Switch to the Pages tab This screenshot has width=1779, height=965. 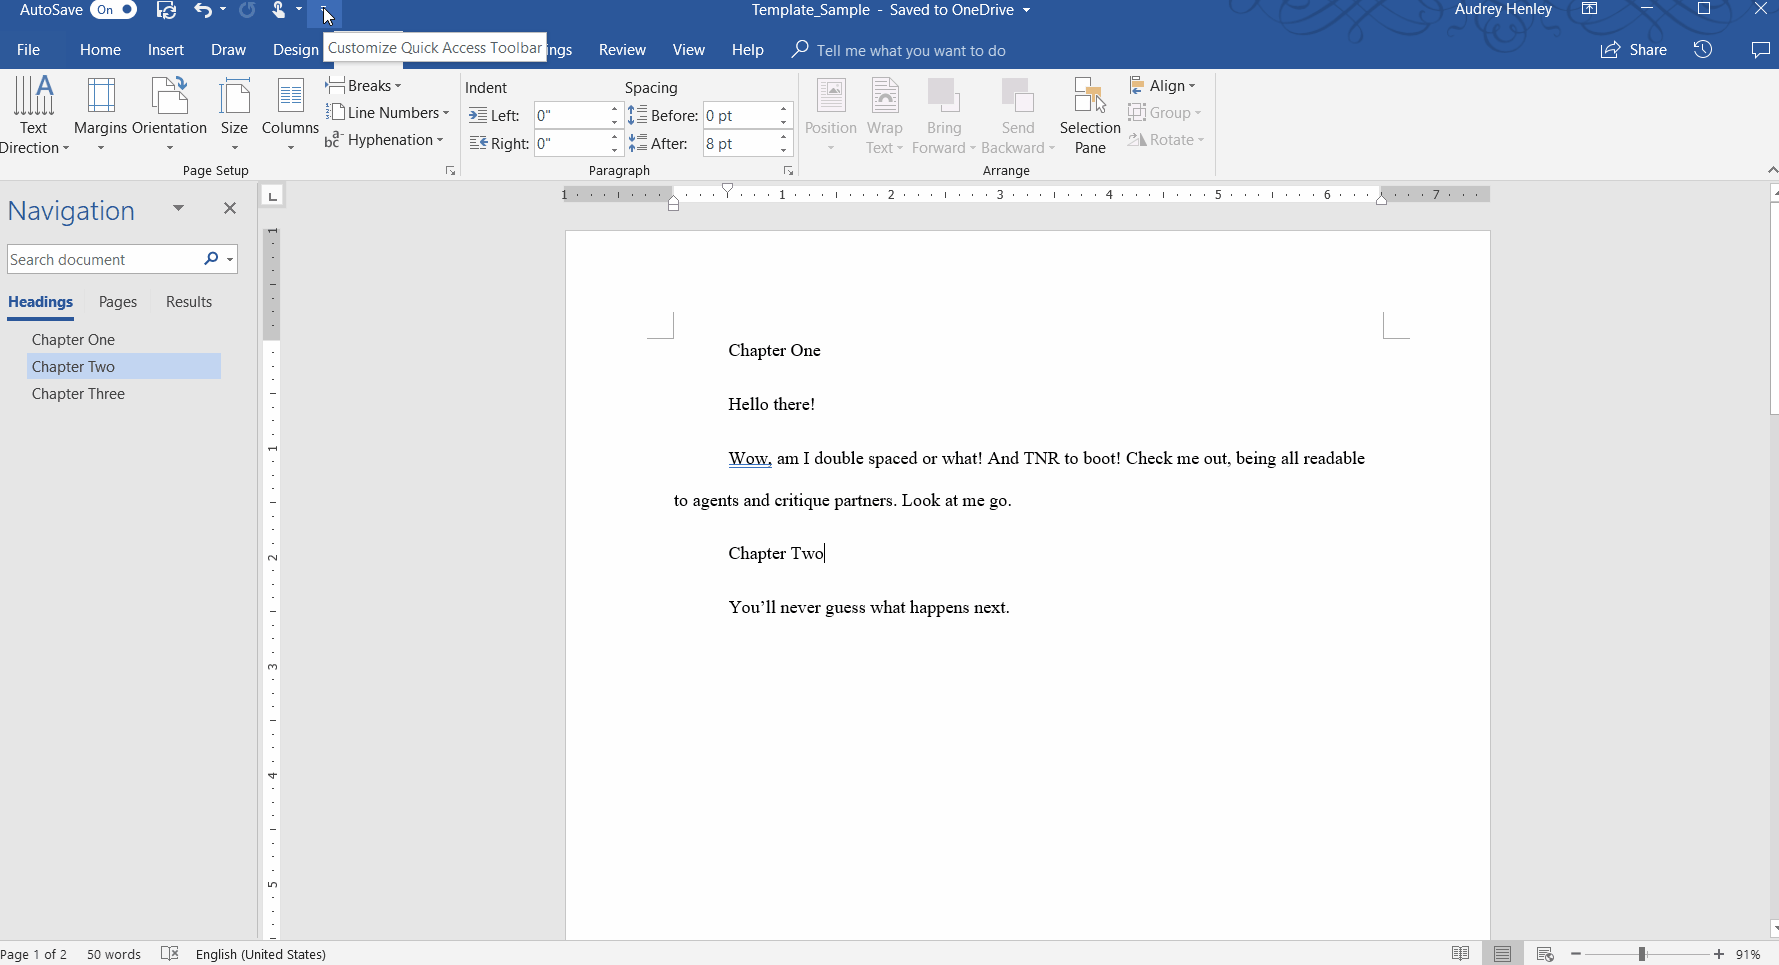click(x=118, y=302)
